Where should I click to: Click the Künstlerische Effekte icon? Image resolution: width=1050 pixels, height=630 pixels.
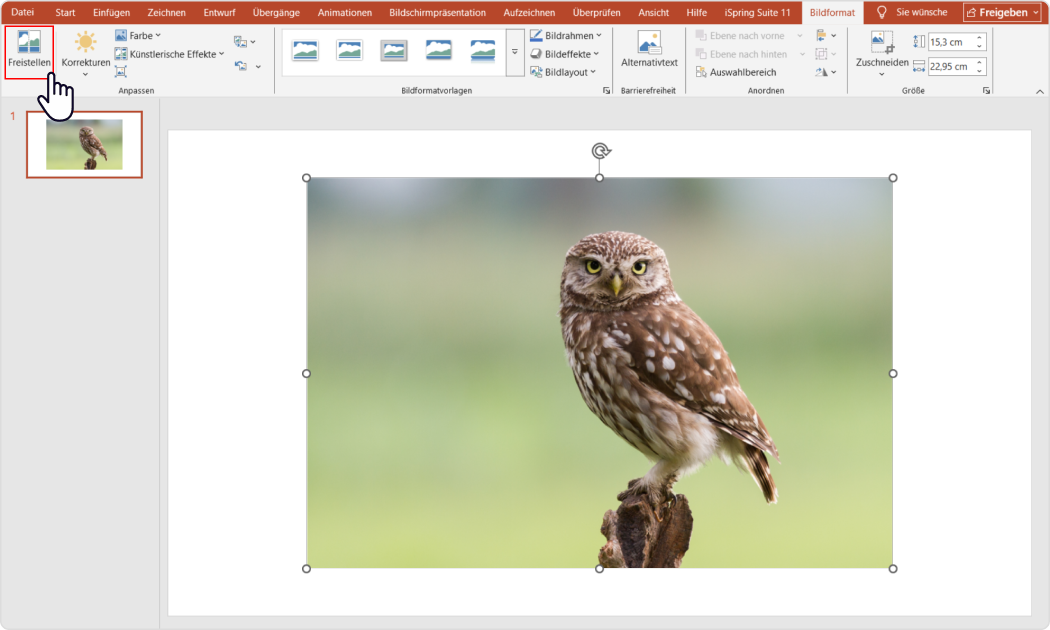[122, 54]
